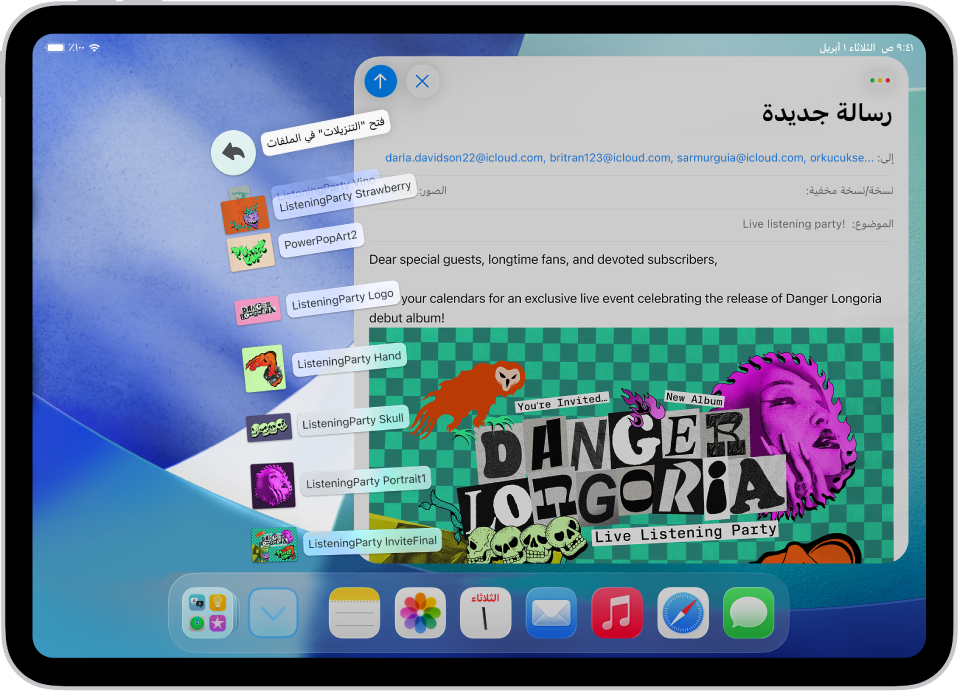Open Photos from the Dock
Screen dimensions: 960x692
(x=420, y=610)
